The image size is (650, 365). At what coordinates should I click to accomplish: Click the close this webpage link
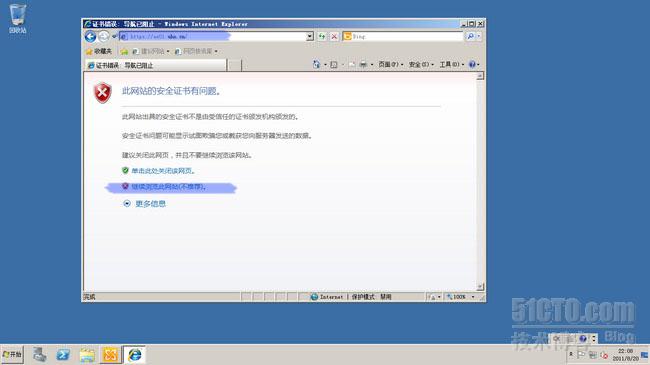pos(162,170)
